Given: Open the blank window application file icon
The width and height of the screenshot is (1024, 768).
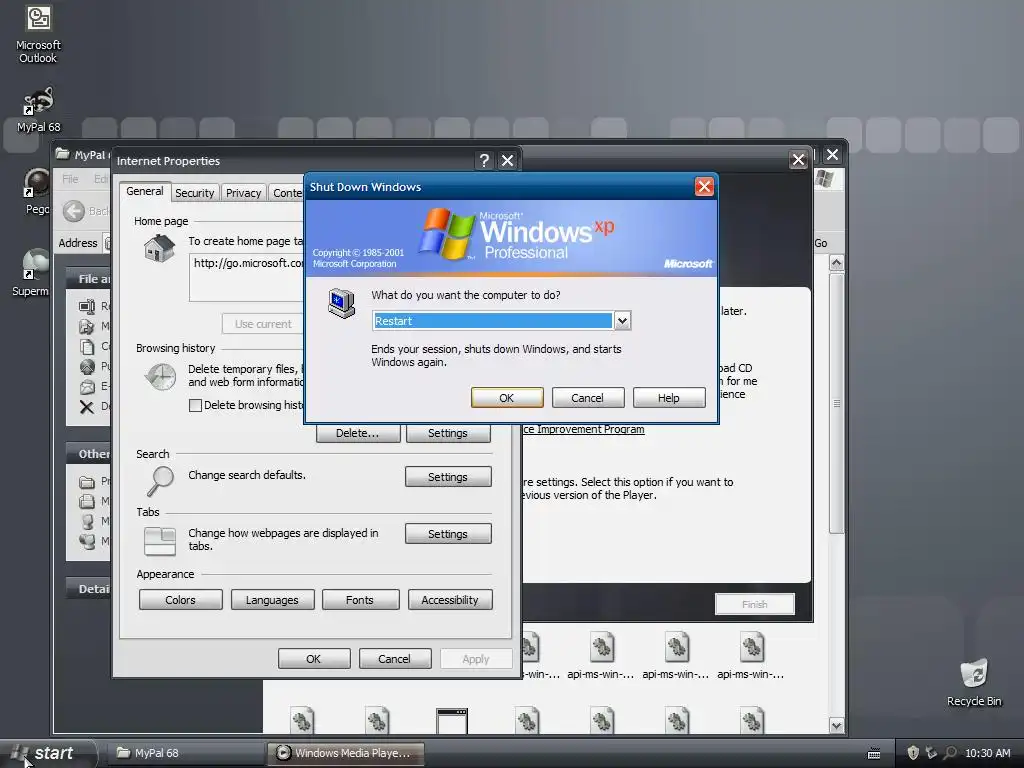Looking at the screenshot, I should coord(452,721).
